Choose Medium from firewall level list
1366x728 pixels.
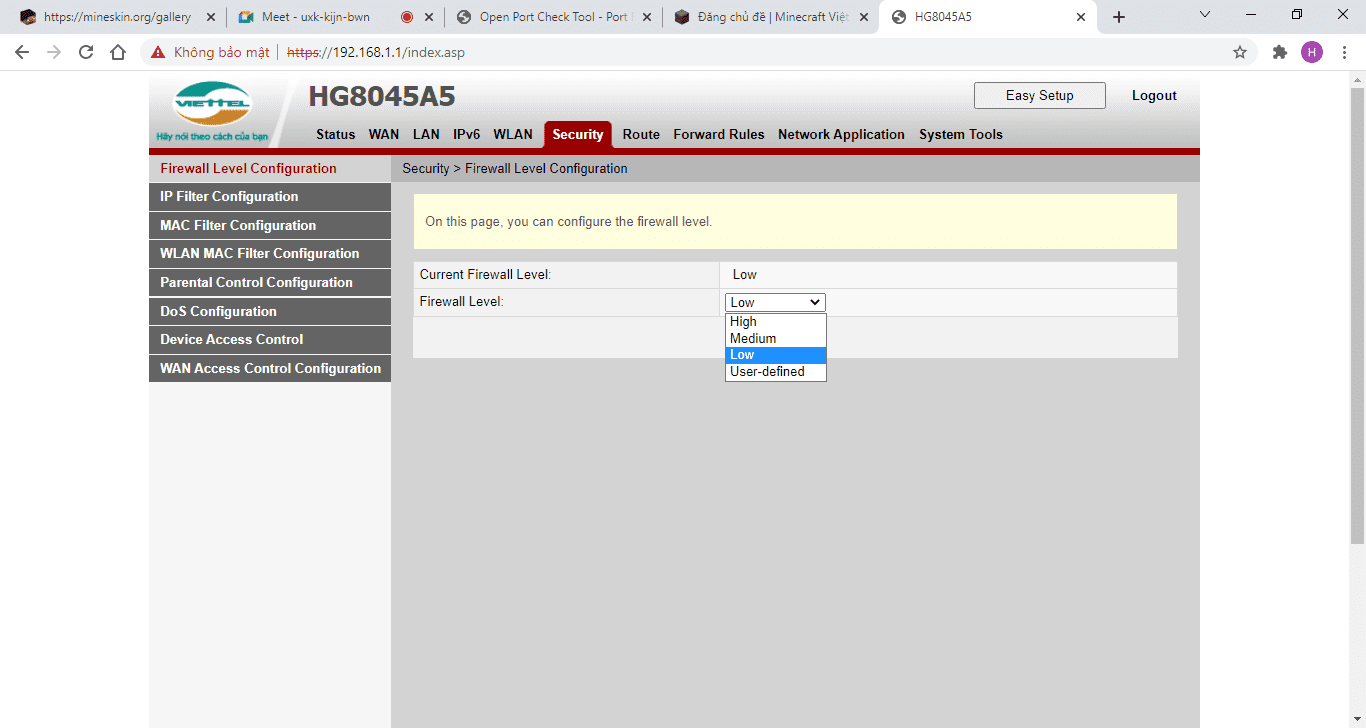click(x=776, y=338)
